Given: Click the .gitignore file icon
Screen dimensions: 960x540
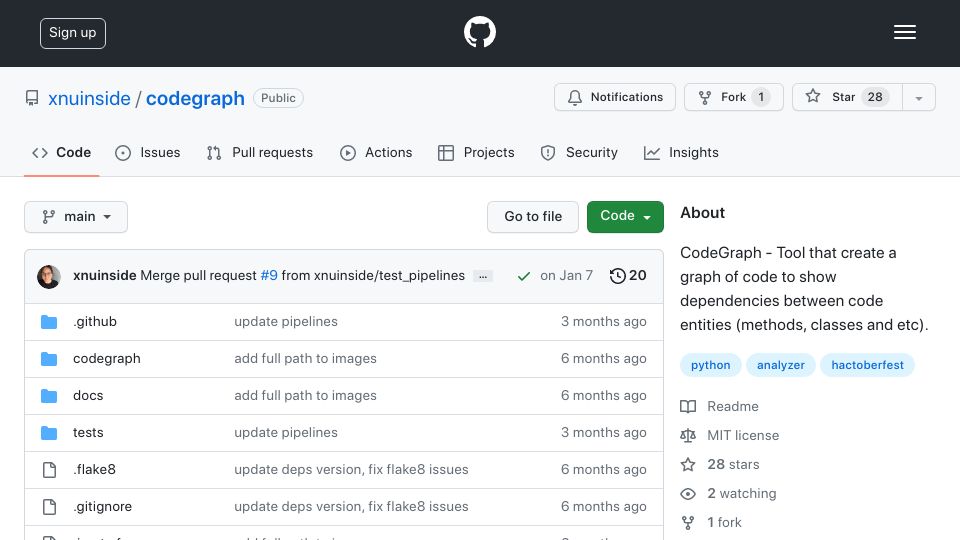Looking at the screenshot, I should pos(49,507).
